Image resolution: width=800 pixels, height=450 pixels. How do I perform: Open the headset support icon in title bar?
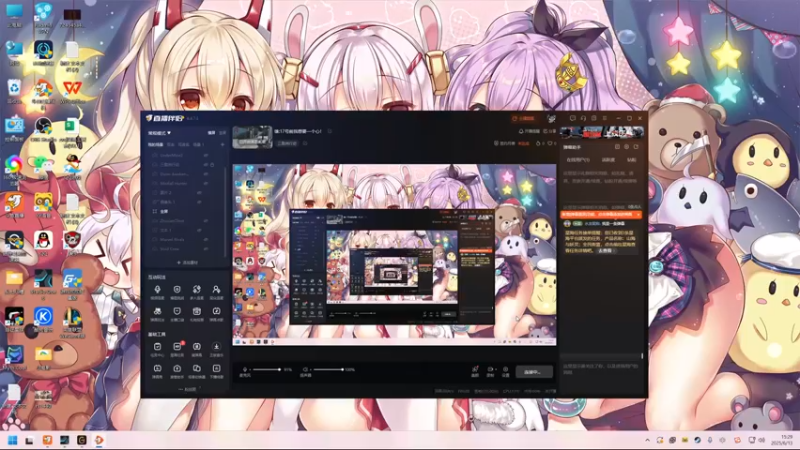pyautogui.click(x=583, y=118)
